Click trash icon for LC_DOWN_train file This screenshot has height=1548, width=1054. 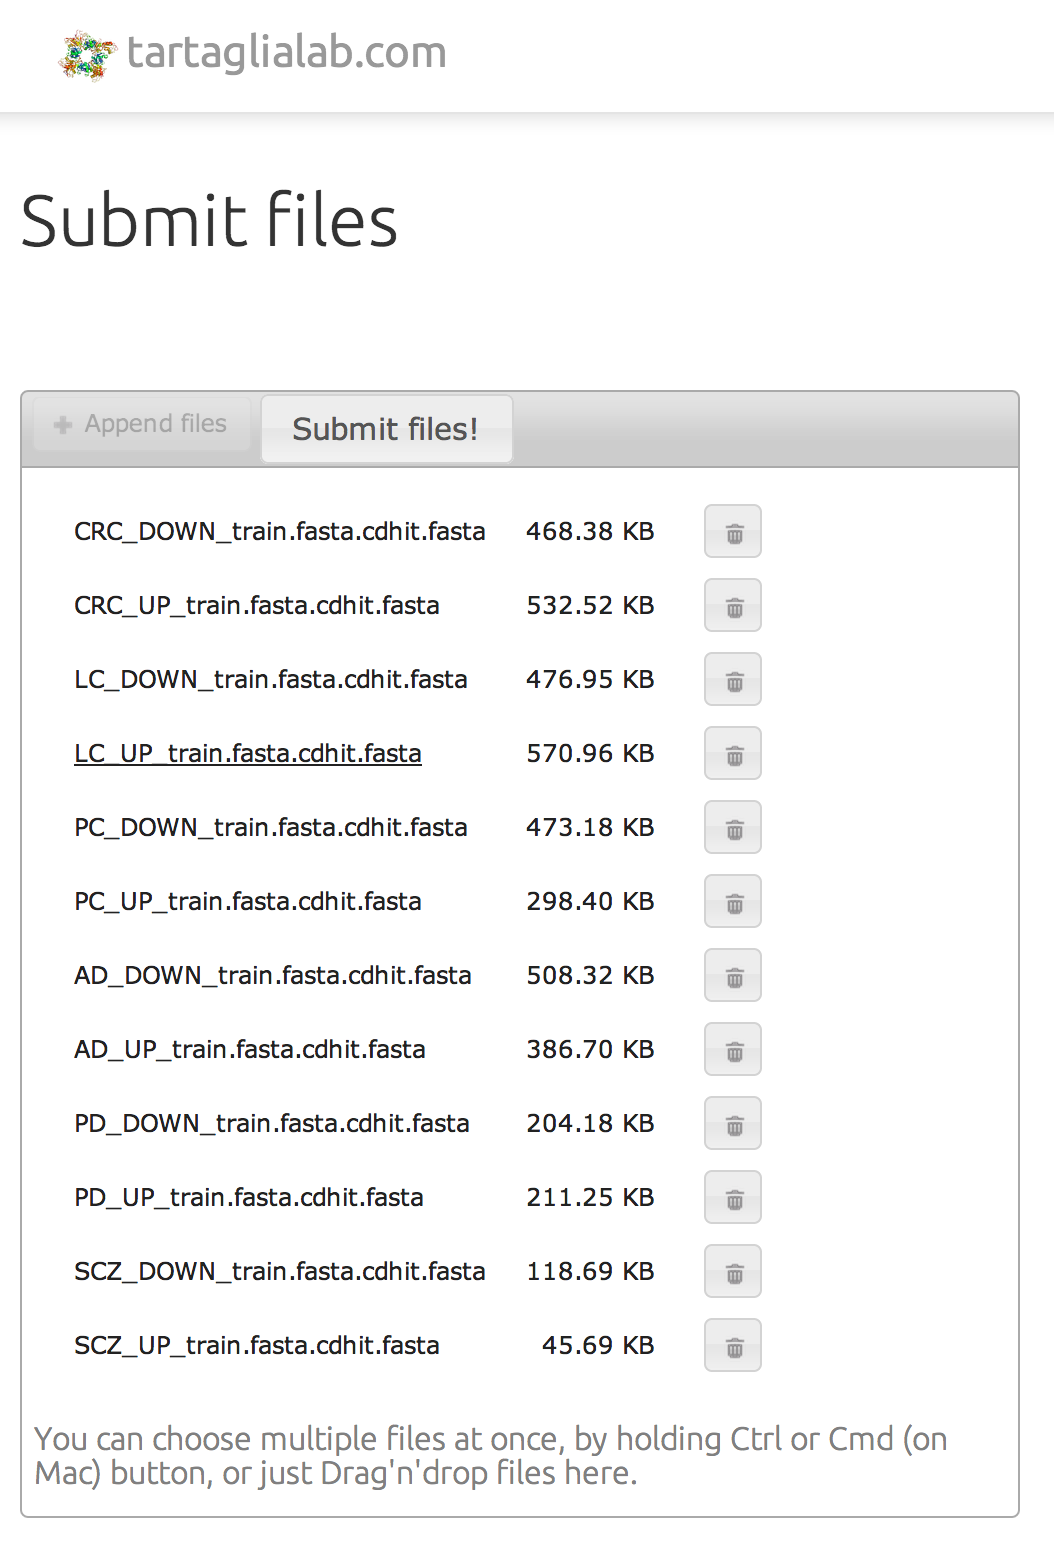(732, 679)
